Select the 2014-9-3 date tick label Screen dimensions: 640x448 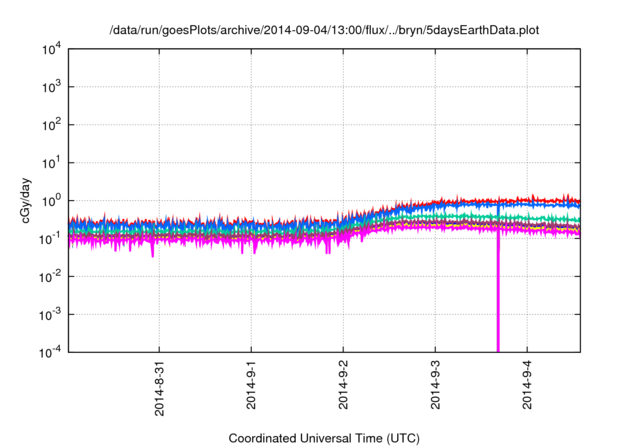(x=436, y=385)
